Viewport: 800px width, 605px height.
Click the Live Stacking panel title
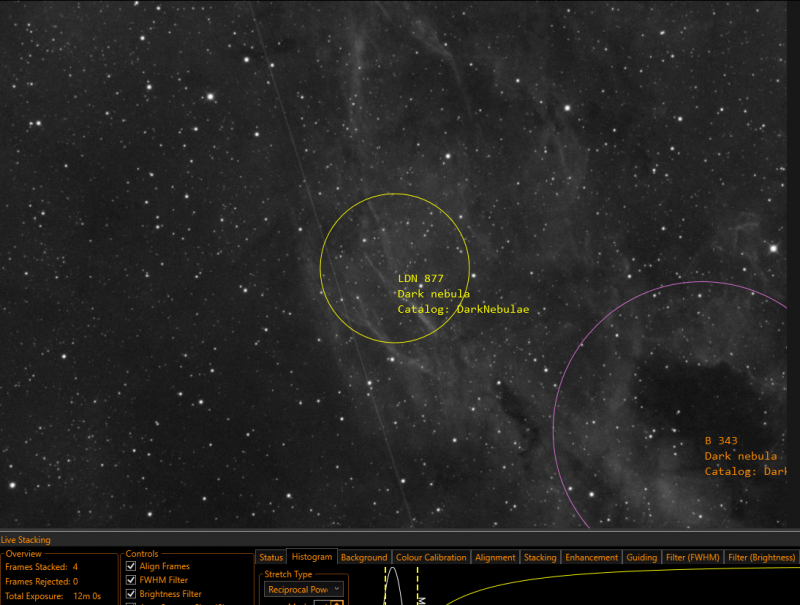(x=26, y=540)
